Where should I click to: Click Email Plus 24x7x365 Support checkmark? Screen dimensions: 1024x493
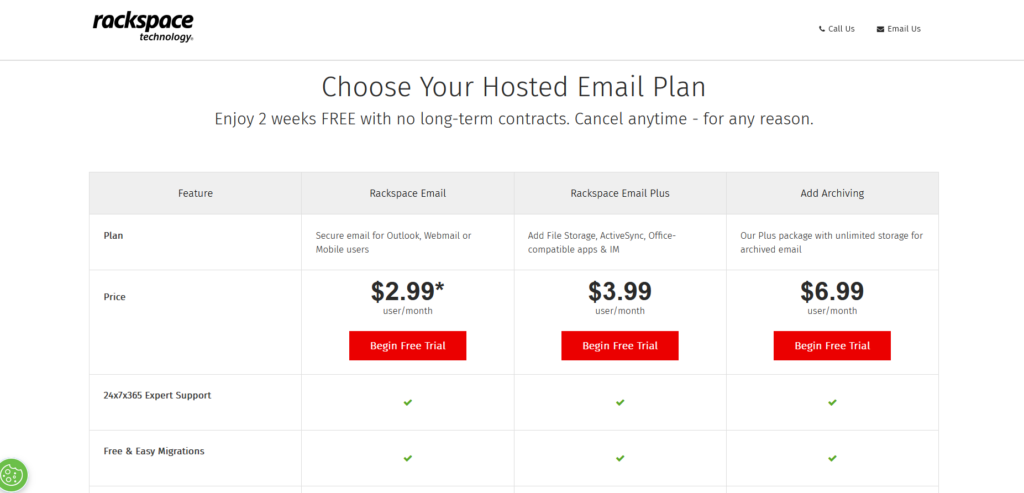click(x=620, y=402)
